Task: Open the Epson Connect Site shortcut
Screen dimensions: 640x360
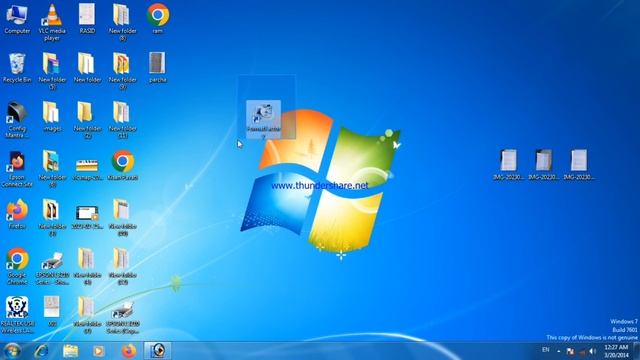Action: click(17, 169)
